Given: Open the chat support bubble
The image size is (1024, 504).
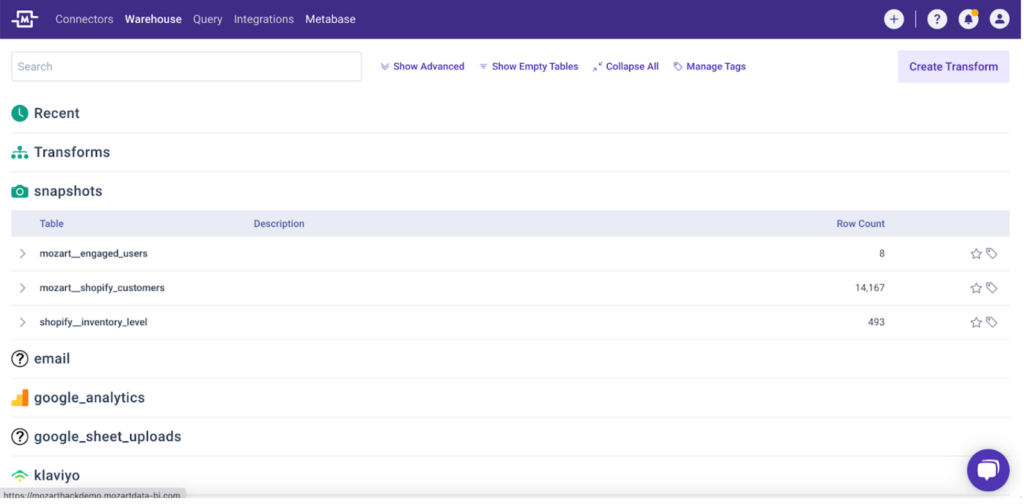Looking at the screenshot, I should 988,470.
